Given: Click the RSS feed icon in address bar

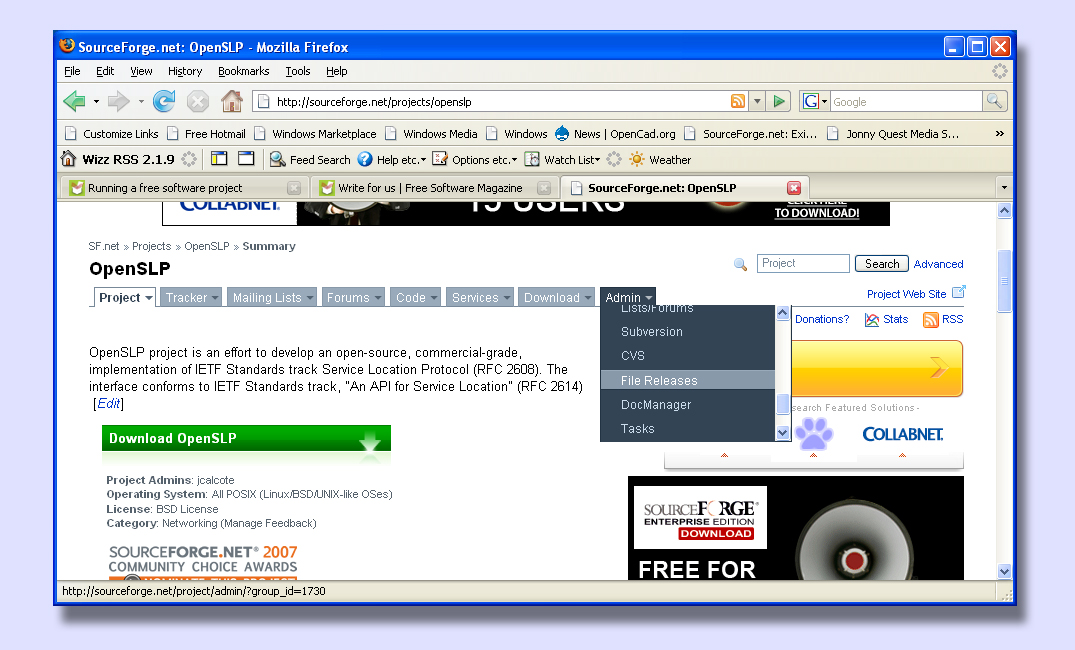Looking at the screenshot, I should (738, 101).
